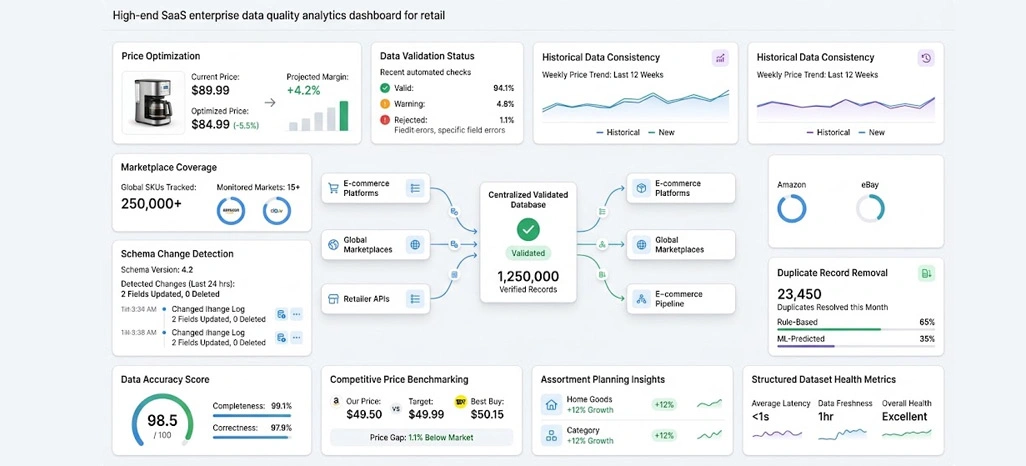Click the E-commerce Pipeline output node
The width and height of the screenshot is (1026, 466).
[681, 299]
